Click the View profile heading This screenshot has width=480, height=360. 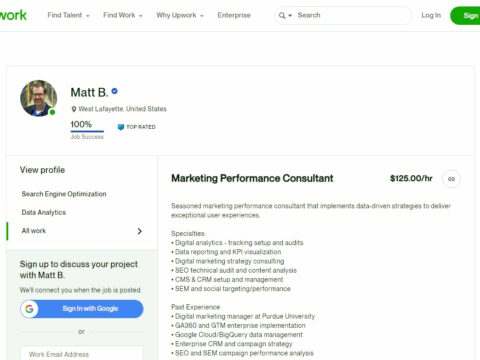[x=42, y=170]
